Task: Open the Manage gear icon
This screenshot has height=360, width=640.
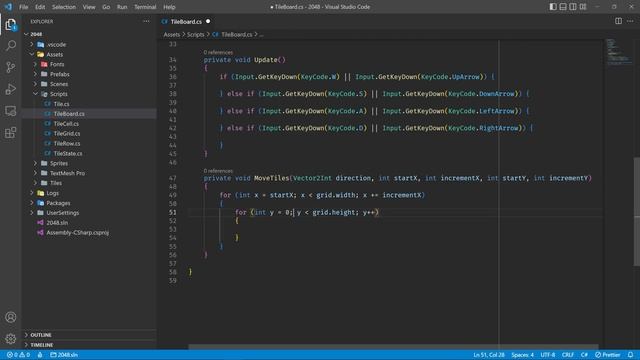Action: click(11, 338)
